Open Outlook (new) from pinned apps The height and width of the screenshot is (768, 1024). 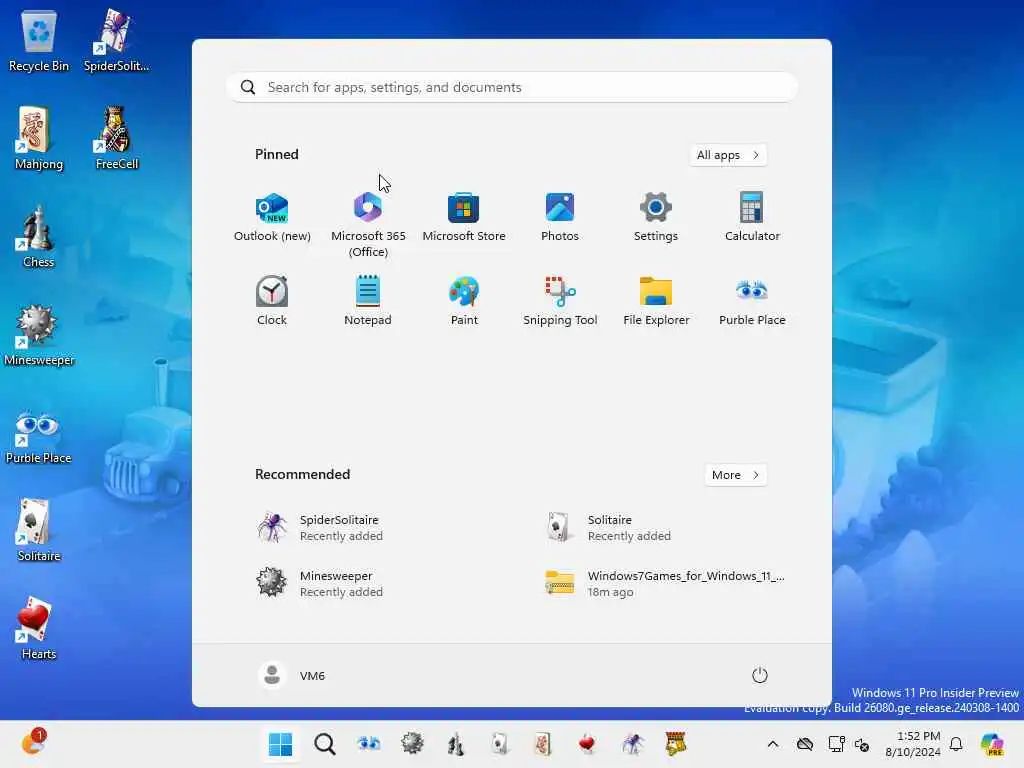[x=272, y=217]
